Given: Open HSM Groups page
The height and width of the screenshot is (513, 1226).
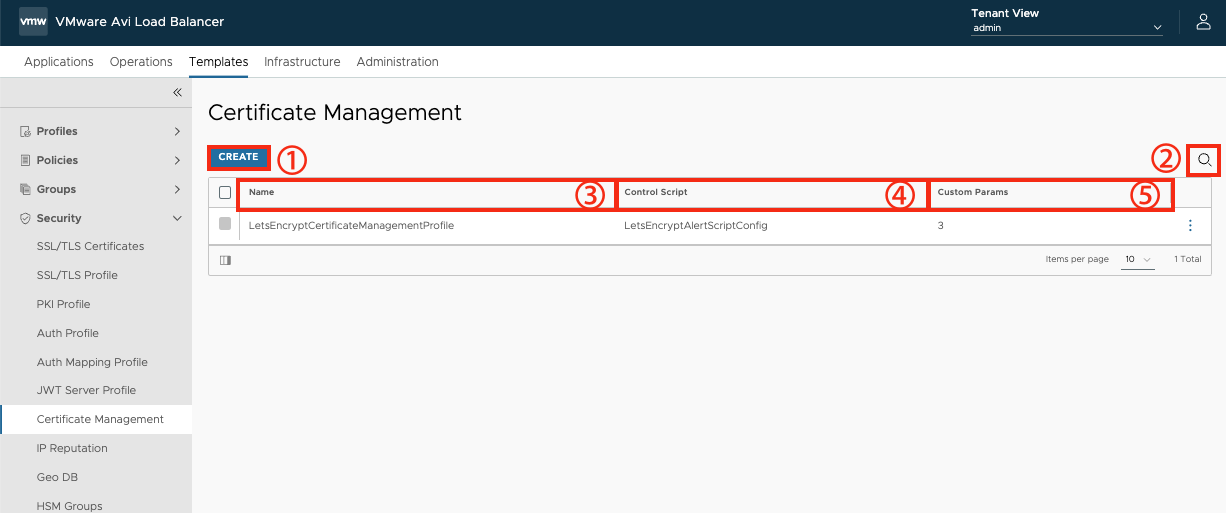Looking at the screenshot, I should (x=69, y=506).
